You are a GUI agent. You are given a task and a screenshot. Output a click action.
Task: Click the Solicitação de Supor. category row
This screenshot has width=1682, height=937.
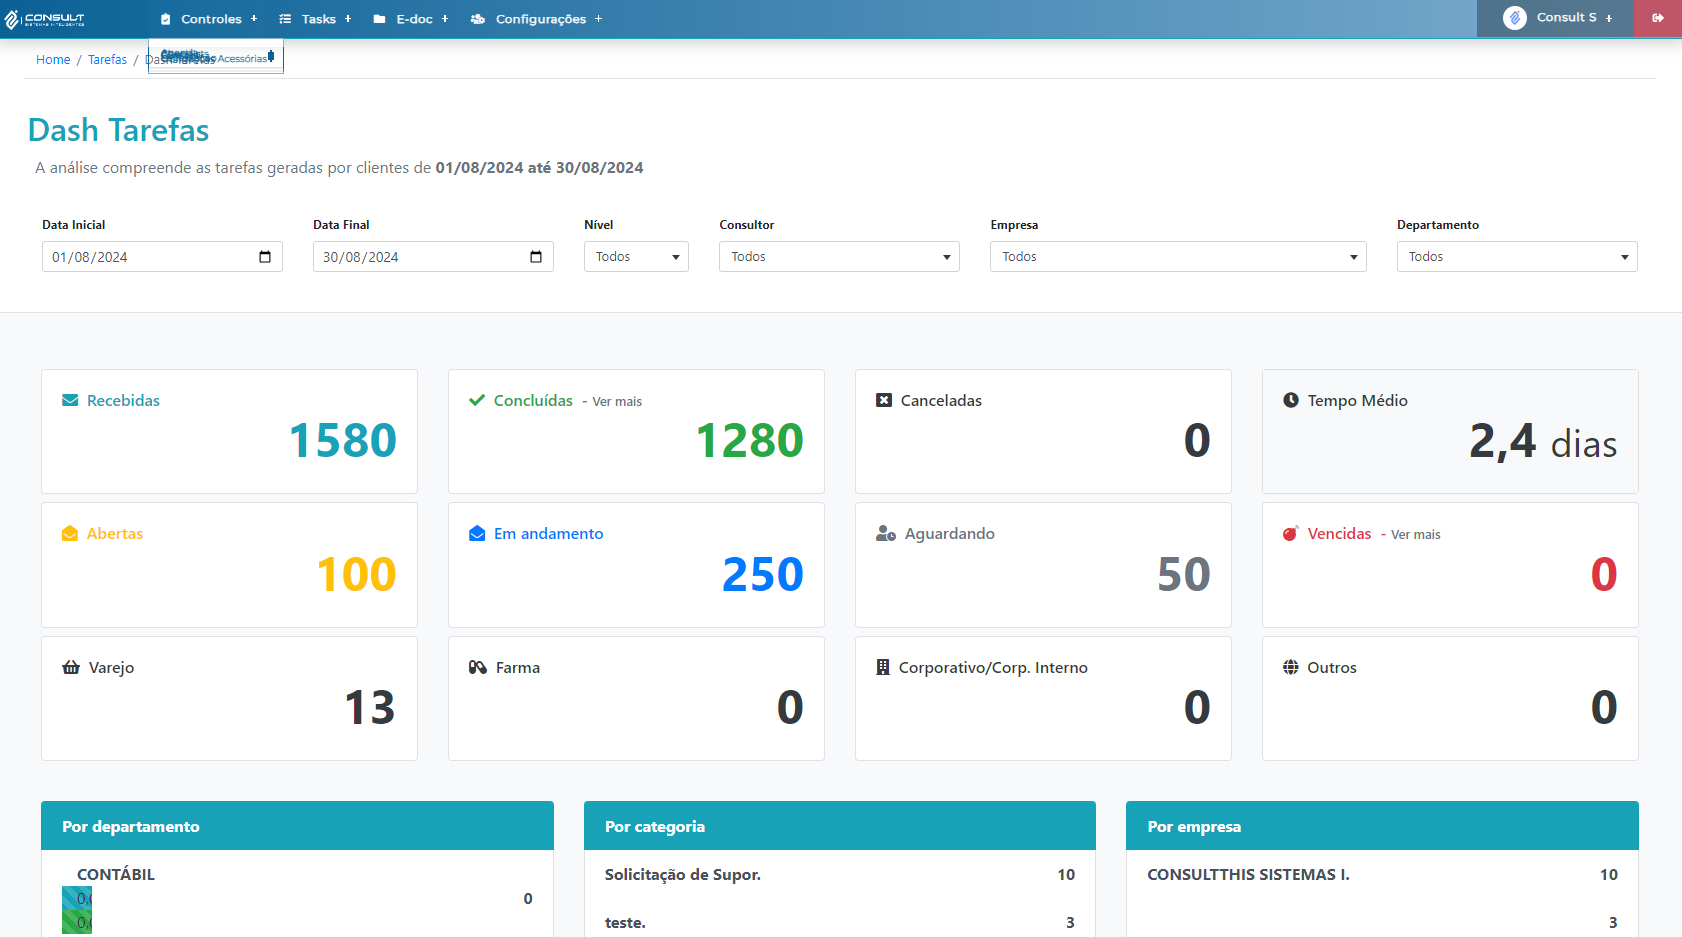[x=840, y=875]
